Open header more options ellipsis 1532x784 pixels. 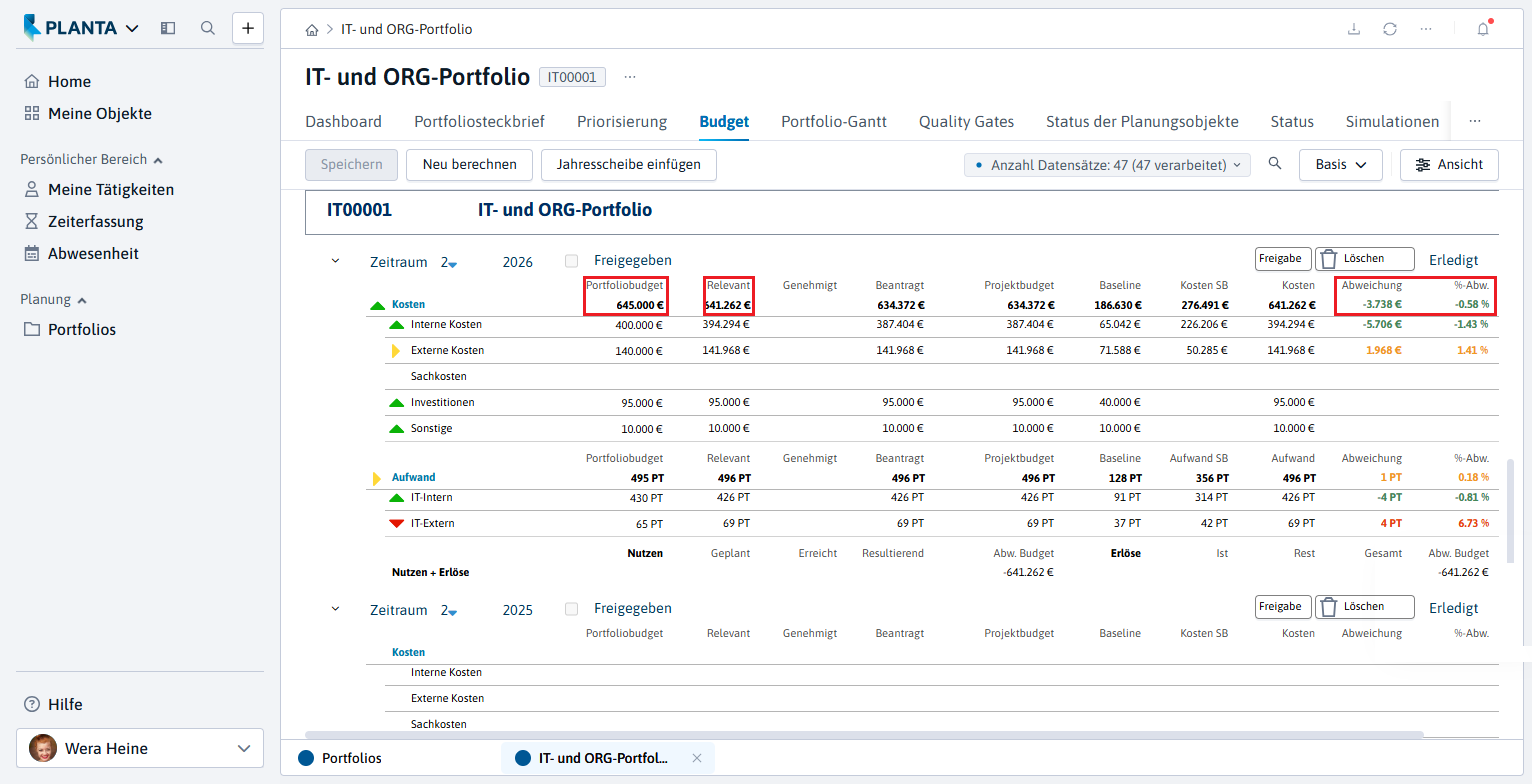coord(1425,29)
